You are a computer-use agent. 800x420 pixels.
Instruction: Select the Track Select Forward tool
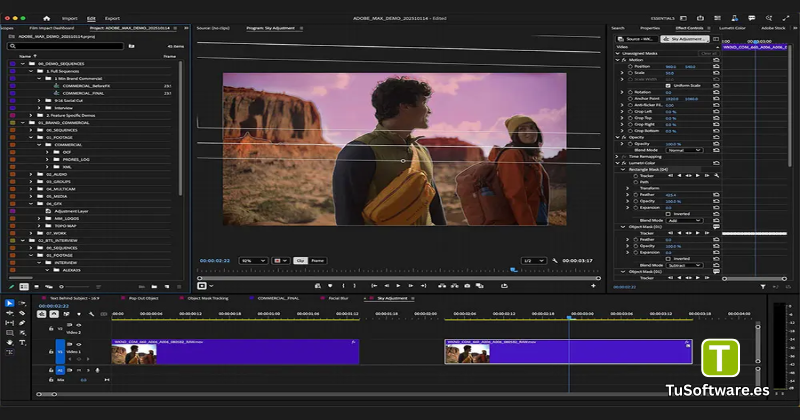coord(22,303)
